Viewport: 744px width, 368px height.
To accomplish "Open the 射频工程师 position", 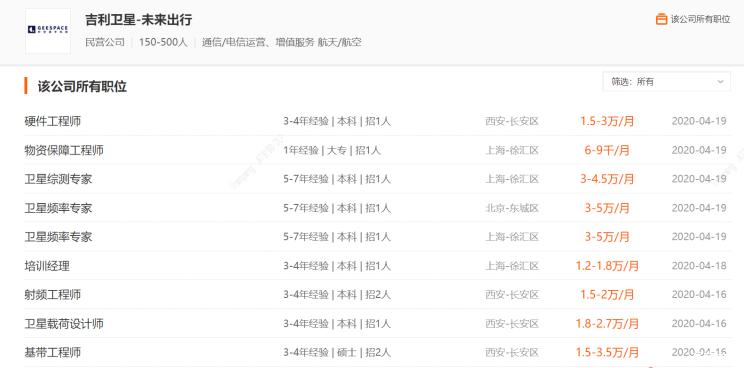I will pos(53,295).
